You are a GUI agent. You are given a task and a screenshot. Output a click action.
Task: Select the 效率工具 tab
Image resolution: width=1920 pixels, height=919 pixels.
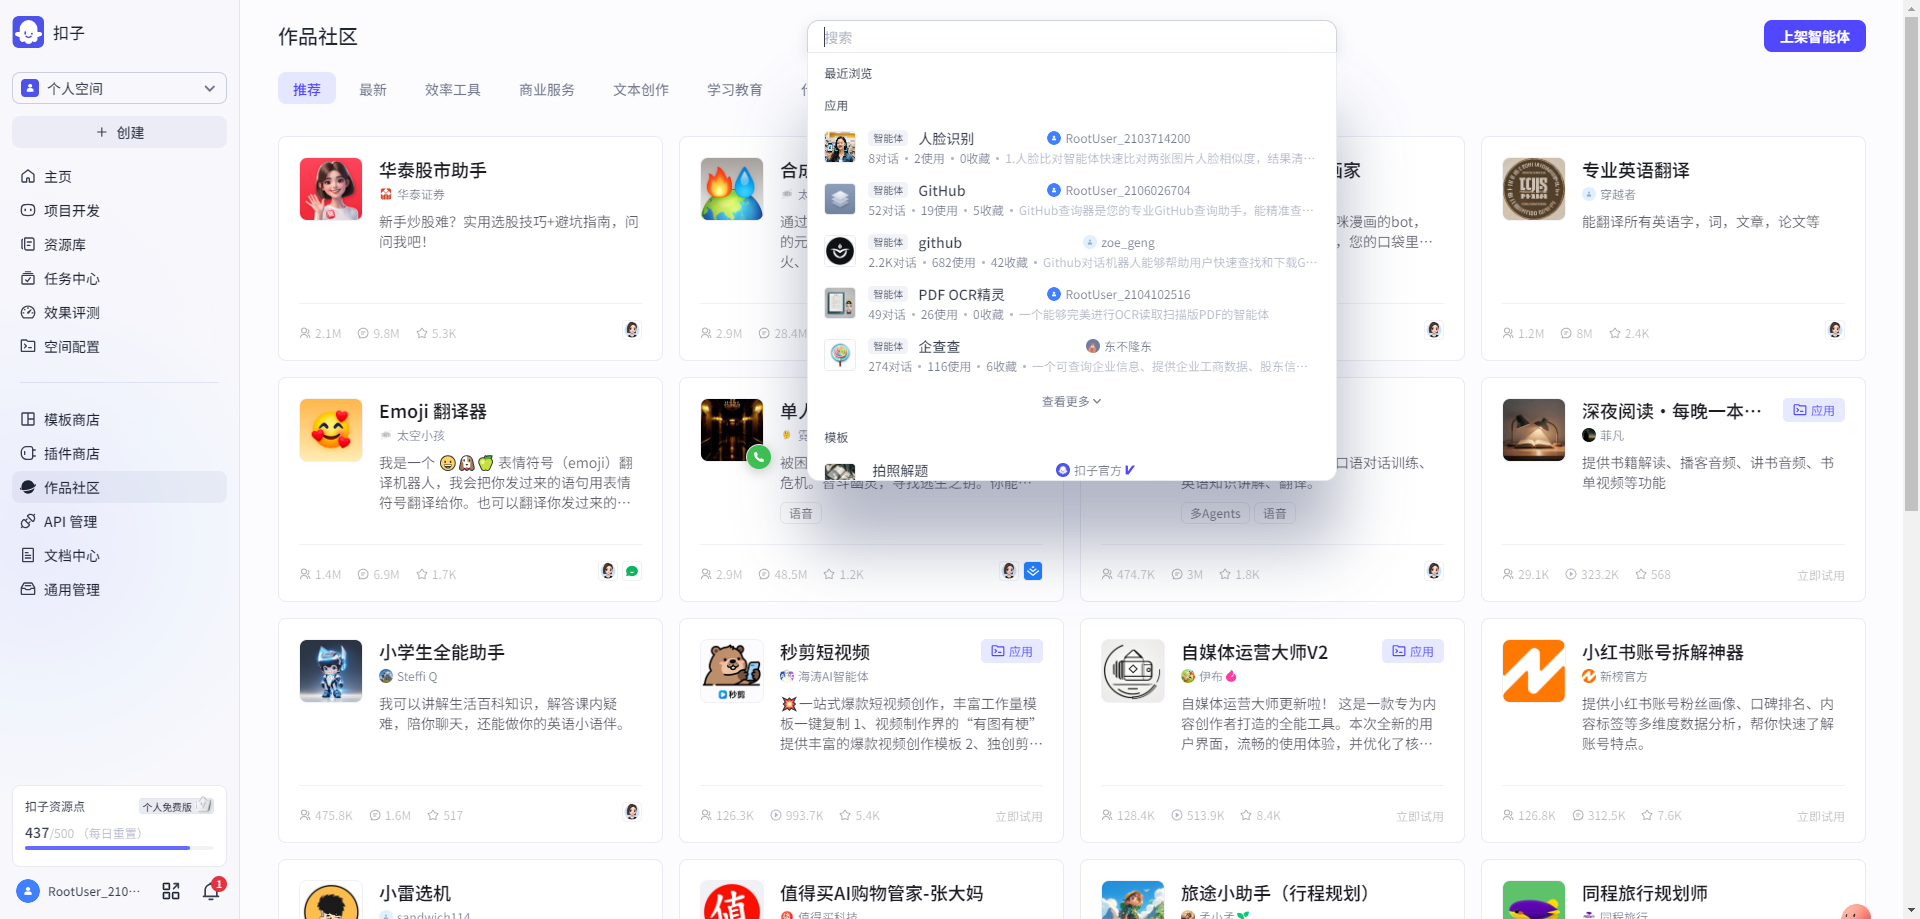point(453,89)
